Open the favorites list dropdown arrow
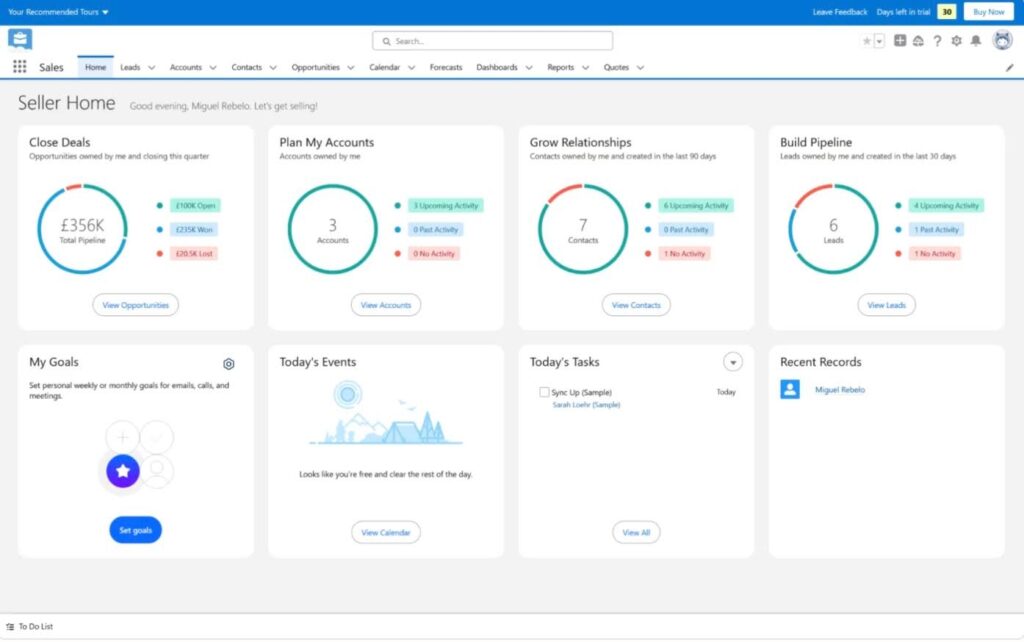The image size is (1024, 642). coord(880,41)
